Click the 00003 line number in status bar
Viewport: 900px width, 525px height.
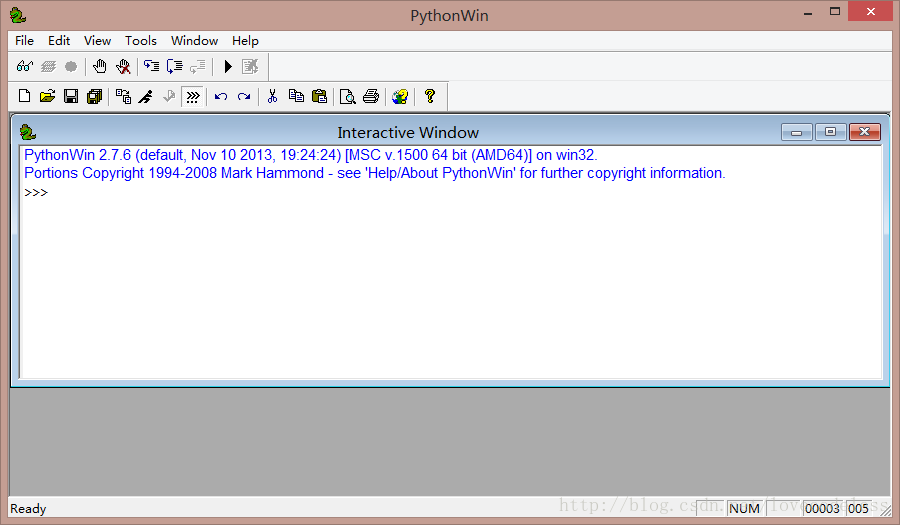[x=822, y=509]
